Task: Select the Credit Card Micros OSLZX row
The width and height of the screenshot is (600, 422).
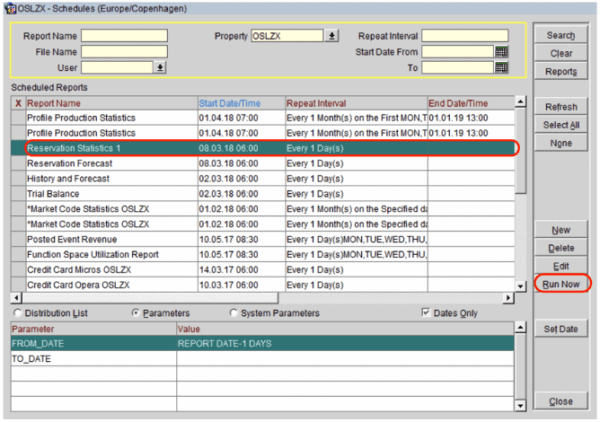Action: pyautogui.click(x=263, y=270)
